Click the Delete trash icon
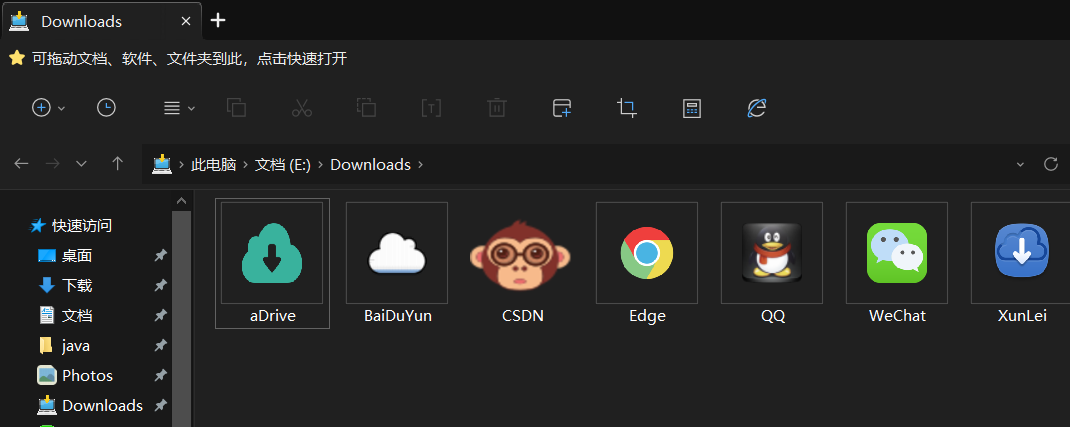 pyautogui.click(x=496, y=108)
